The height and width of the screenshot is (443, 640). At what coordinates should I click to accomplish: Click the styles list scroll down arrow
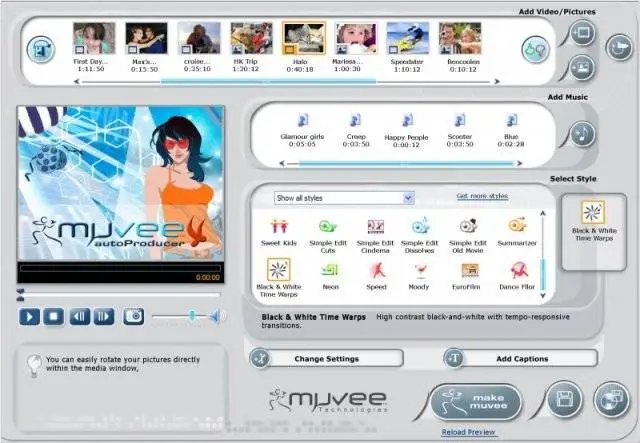point(542,295)
